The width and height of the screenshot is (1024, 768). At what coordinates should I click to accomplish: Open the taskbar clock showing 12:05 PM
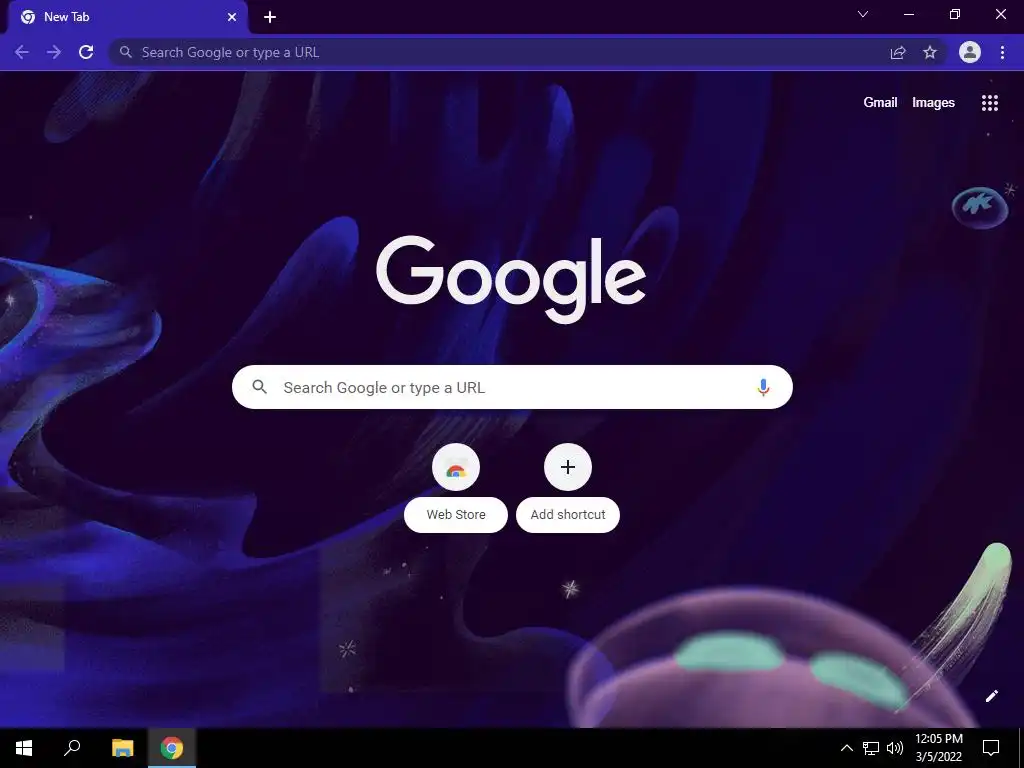coord(938,748)
